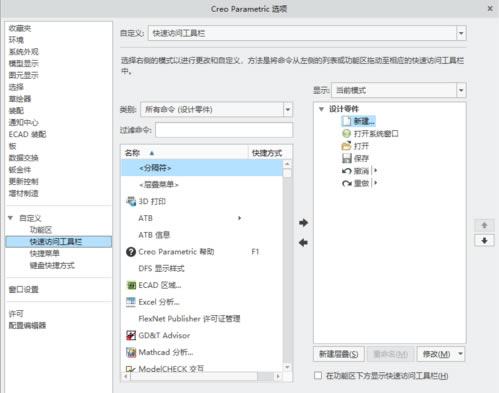Open 数据交换 options category
Image resolution: width=499 pixels, height=393 pixels.
tap(24, 158)
